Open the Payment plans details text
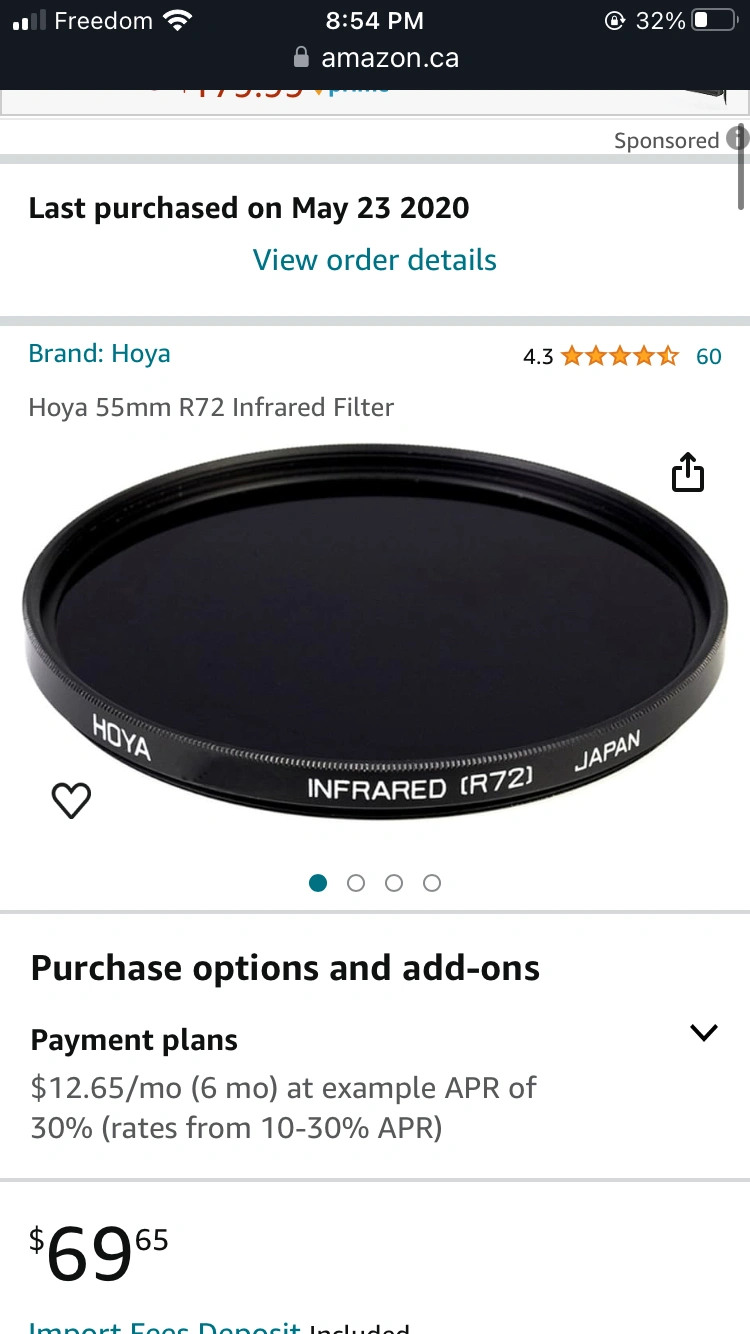Viewport: 750px width, 1334px height. (284, 1107)
